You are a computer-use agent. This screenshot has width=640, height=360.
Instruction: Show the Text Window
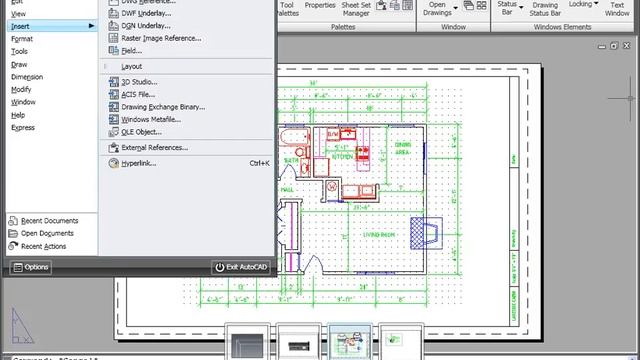[617, 9]
